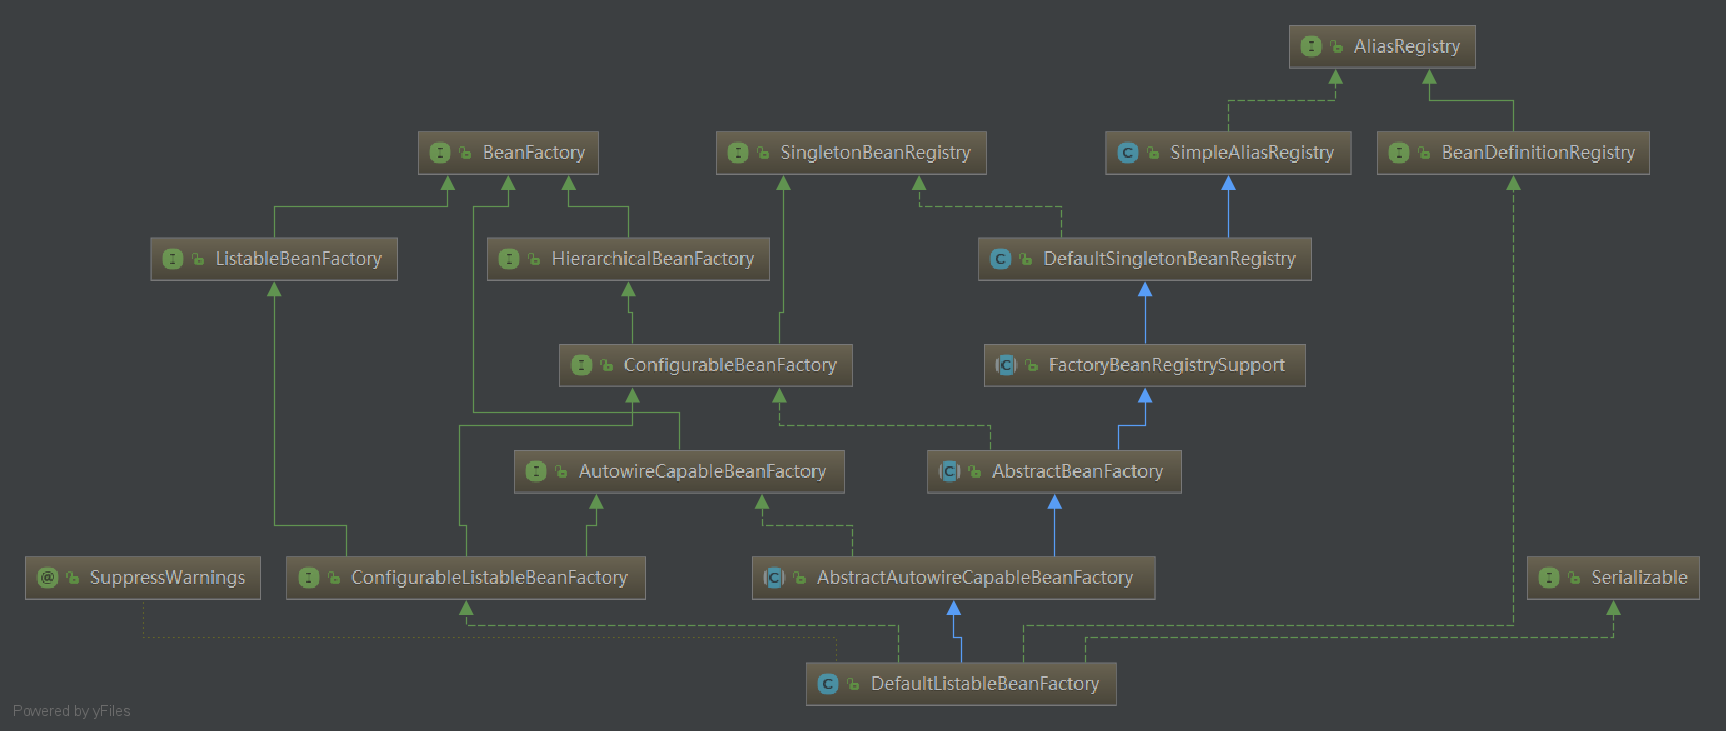Select the 'ListableBeanFactory' label text
This screenshot has height=731, width=1726.
(x=299, y=258)
